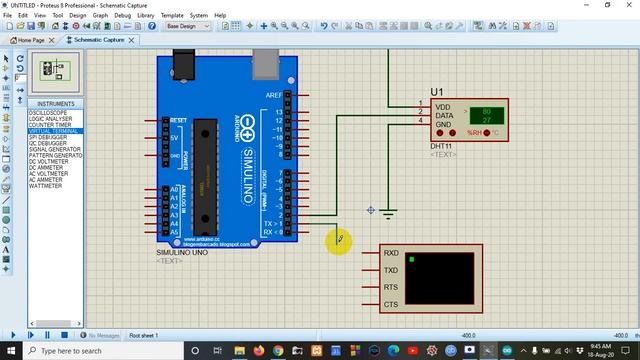The height and width of the screenshot is (360, 640).
Task: Select SIGNAL GENERATOR in instruments list
Action: (56, 149)
